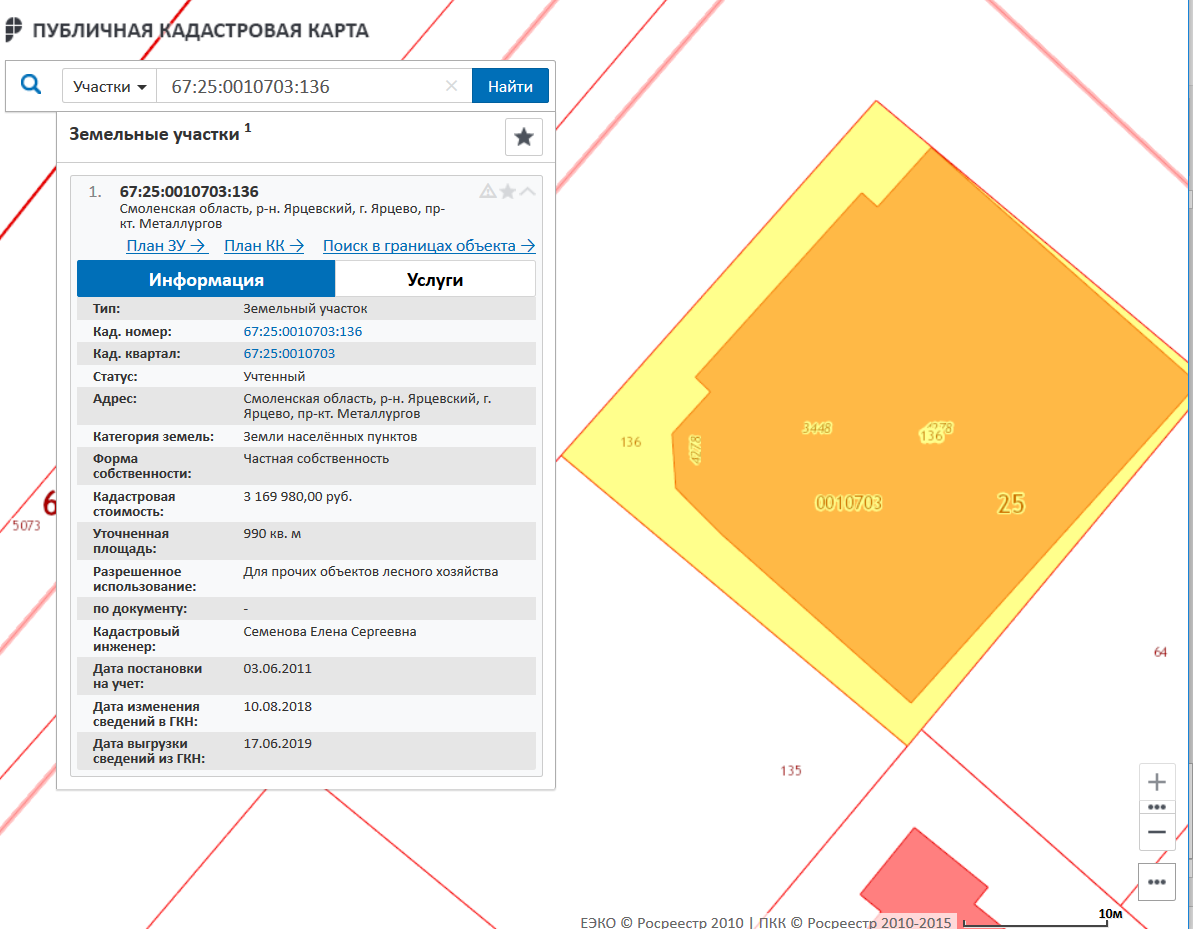Open the bottom three-dots map tools button

coord(1157,881)
